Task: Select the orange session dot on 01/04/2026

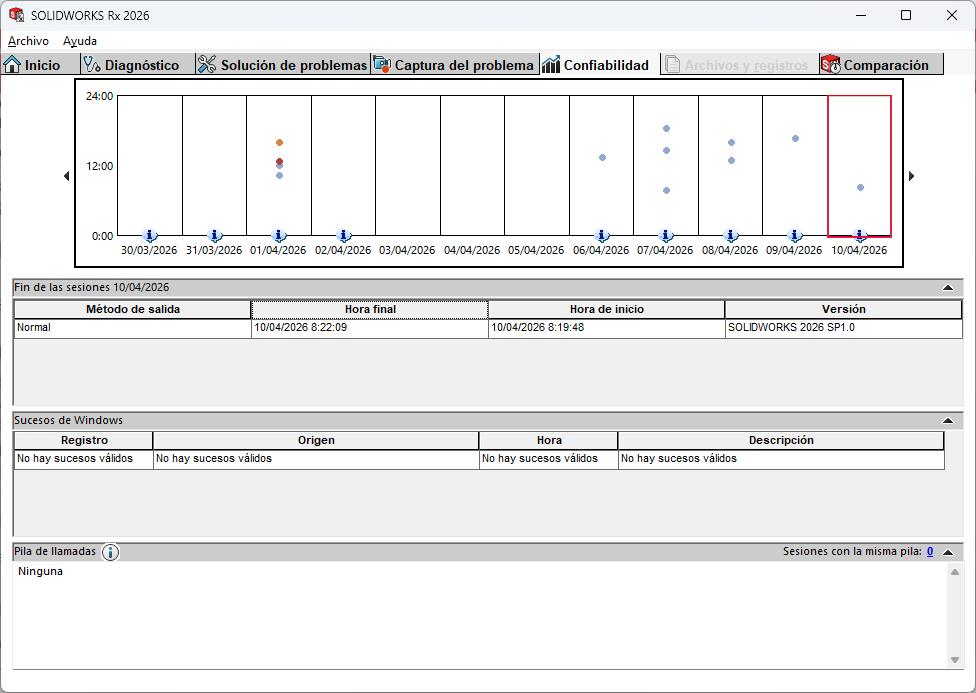Action: coord(279,143)
